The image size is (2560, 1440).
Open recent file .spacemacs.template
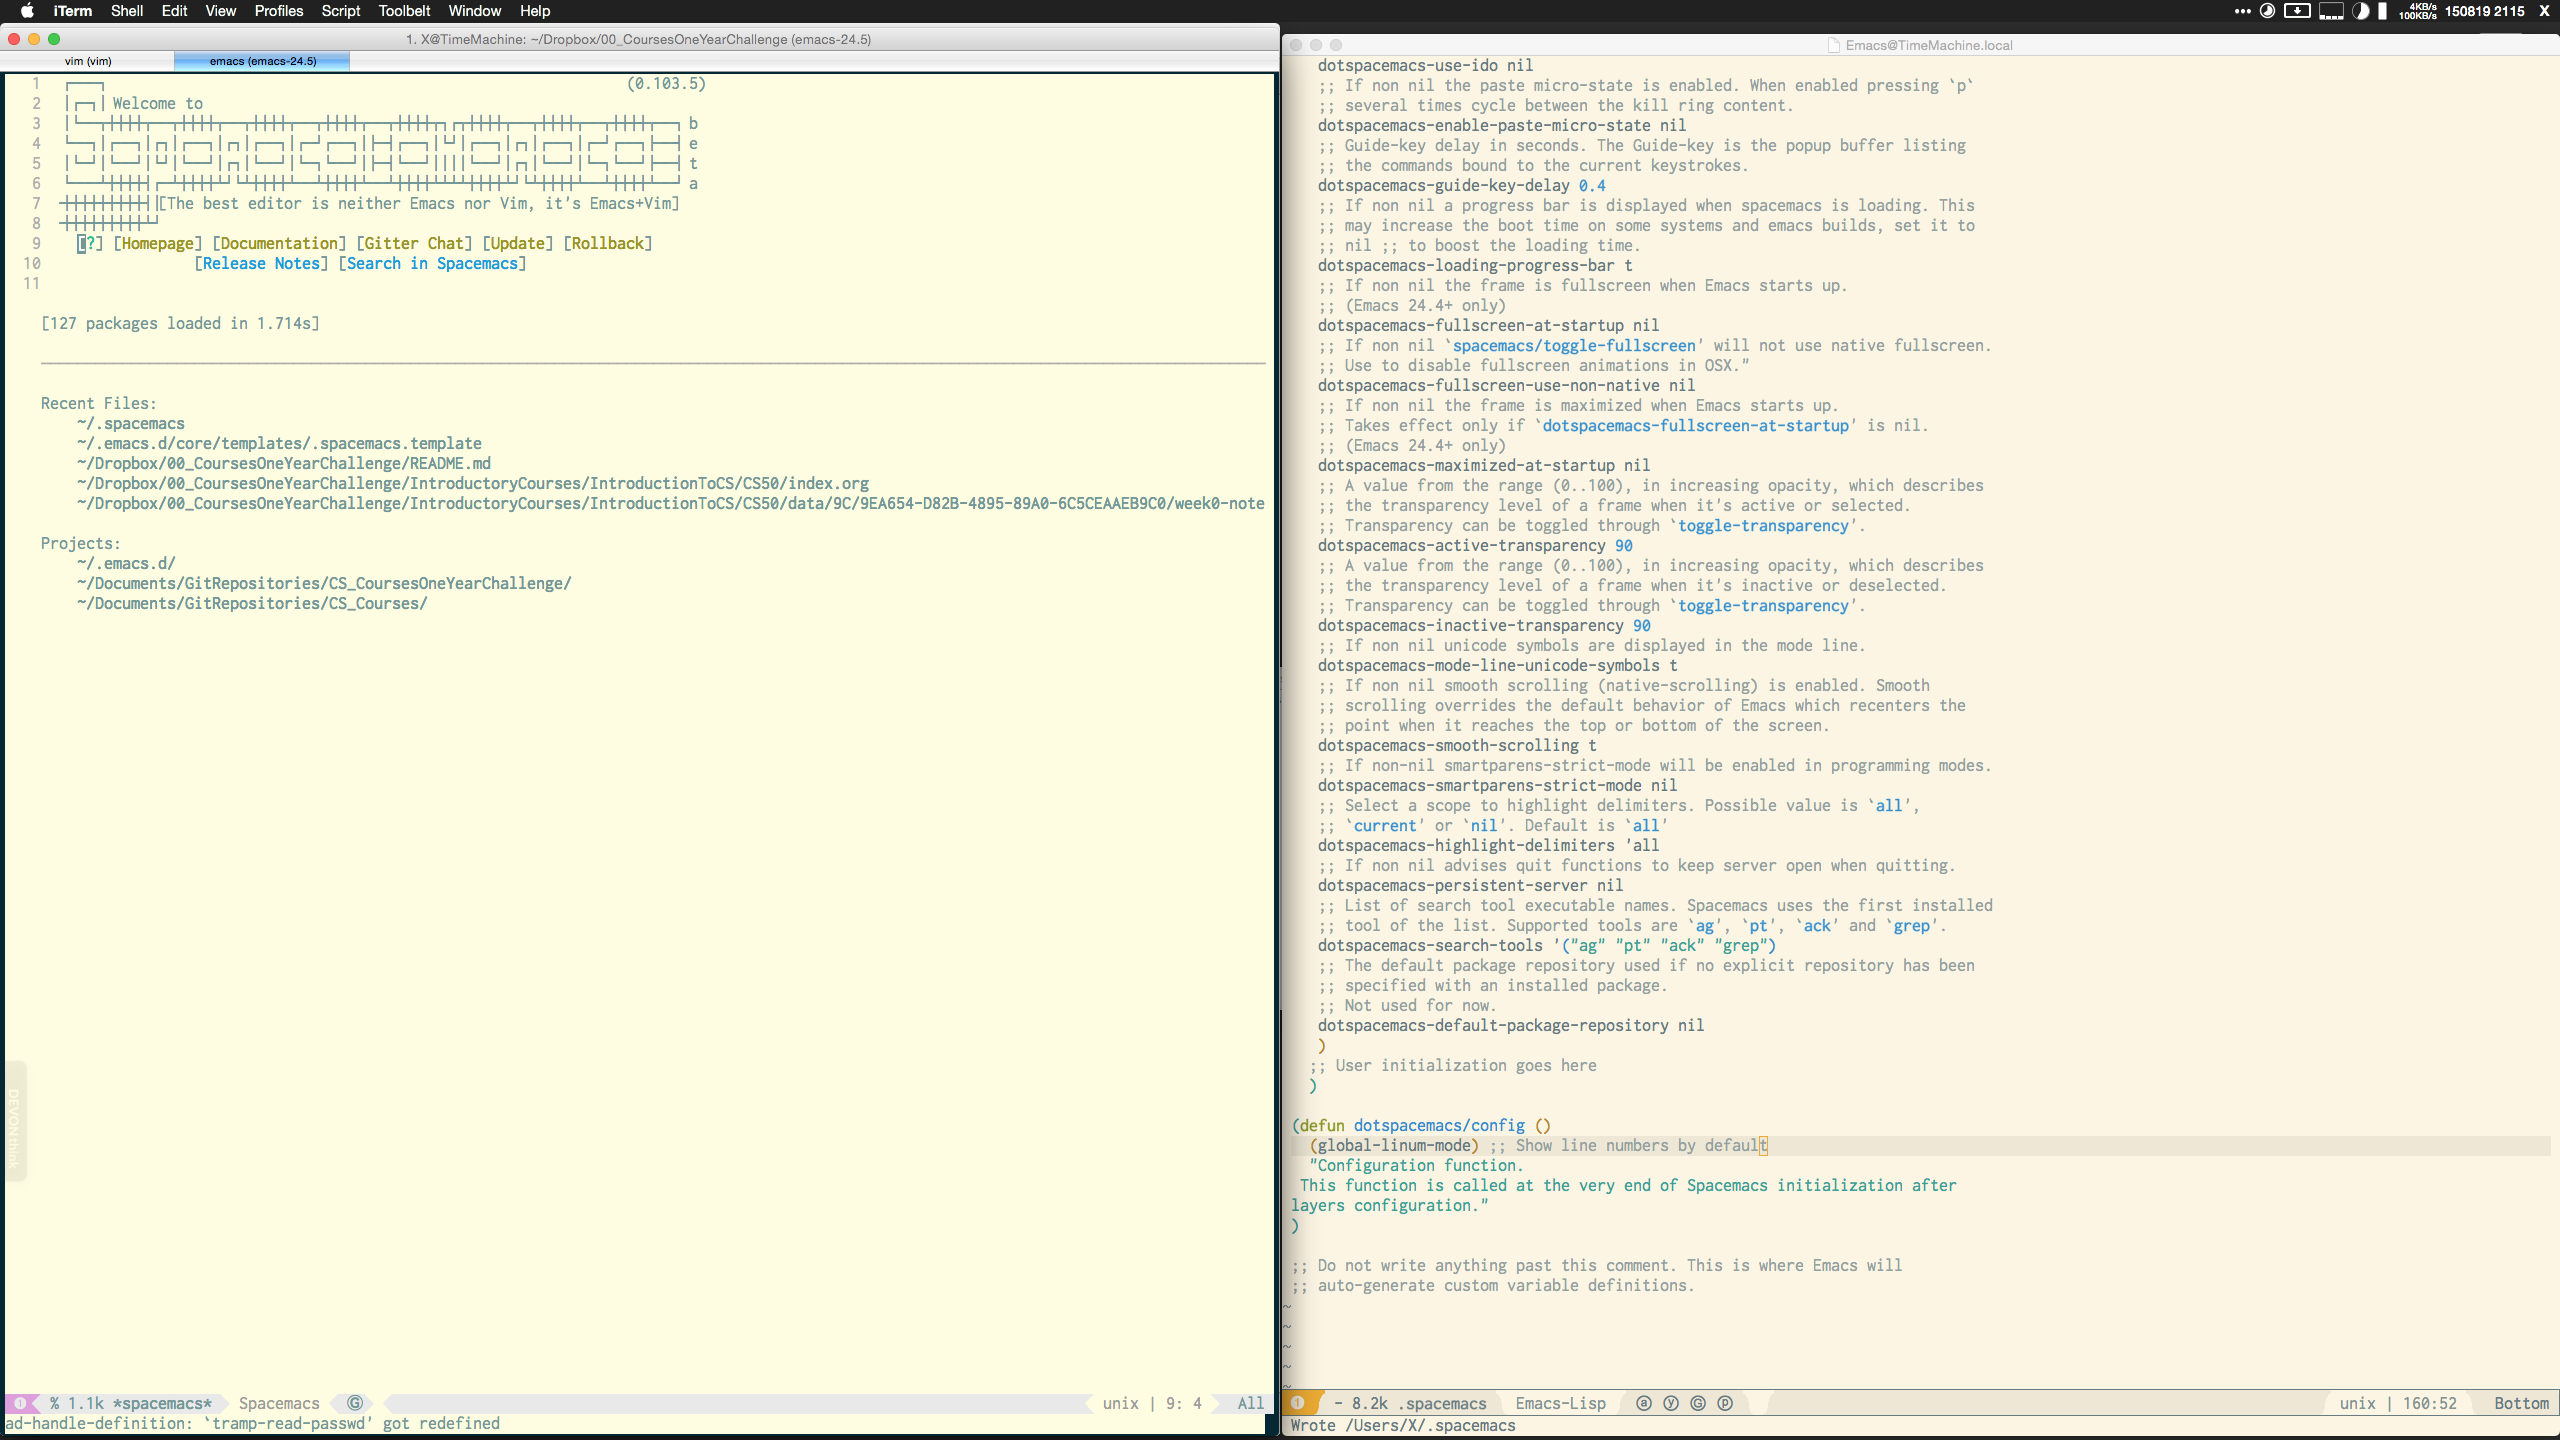(x=279, y=443)
